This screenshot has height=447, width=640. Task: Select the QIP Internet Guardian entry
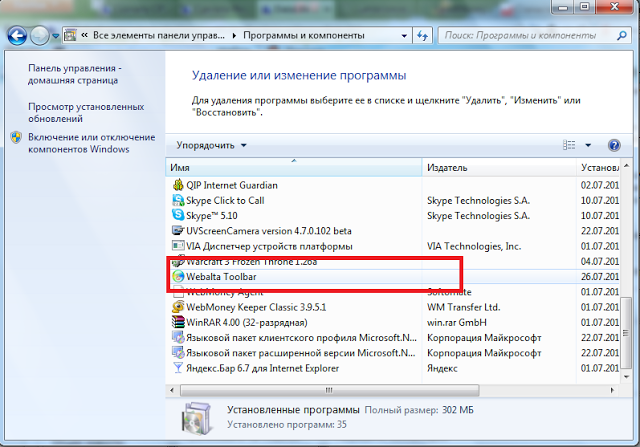coord(231,185)
